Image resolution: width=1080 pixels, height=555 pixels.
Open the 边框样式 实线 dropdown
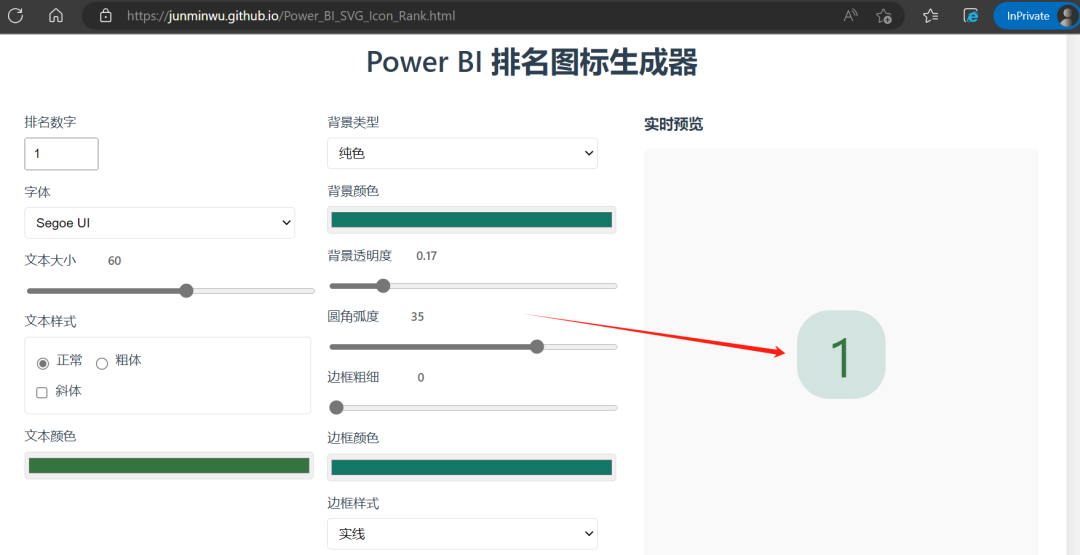(462, 534)
